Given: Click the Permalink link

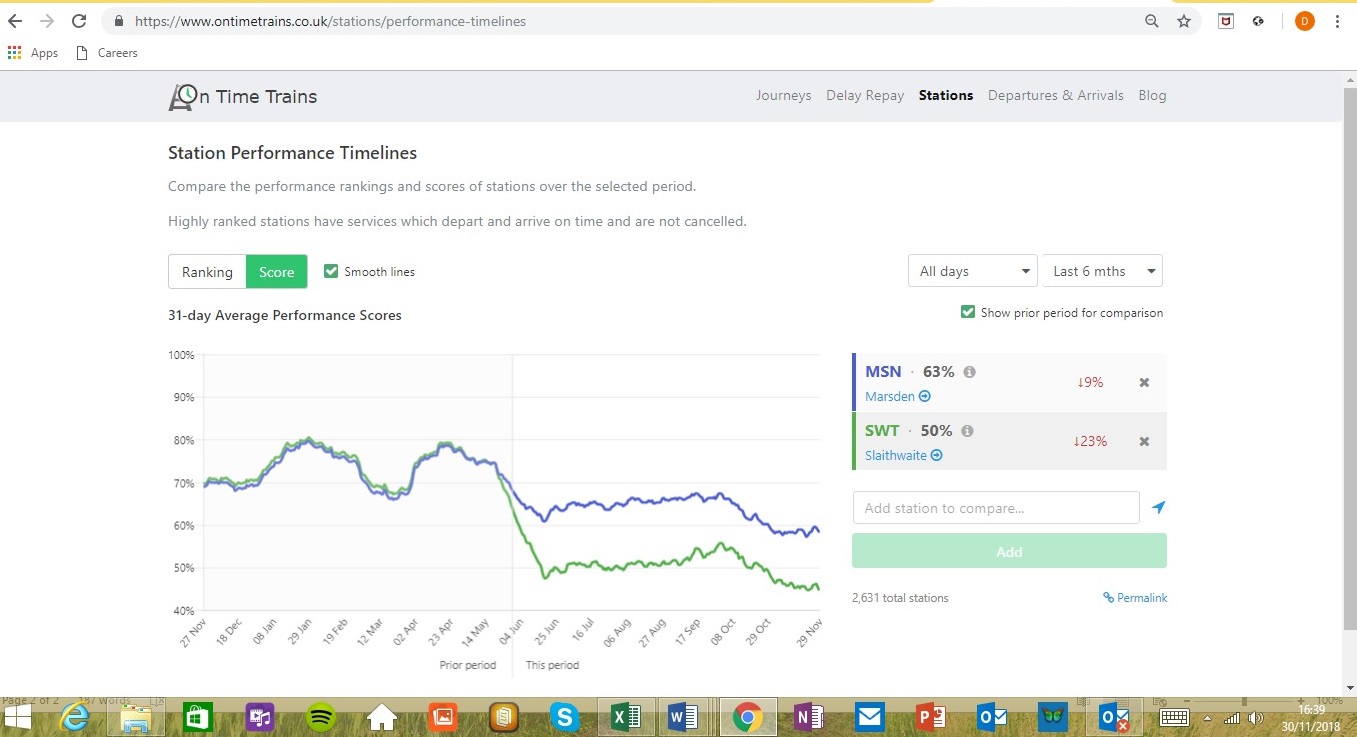Looking at the screenshot, I should click(x=1135, y=598).
